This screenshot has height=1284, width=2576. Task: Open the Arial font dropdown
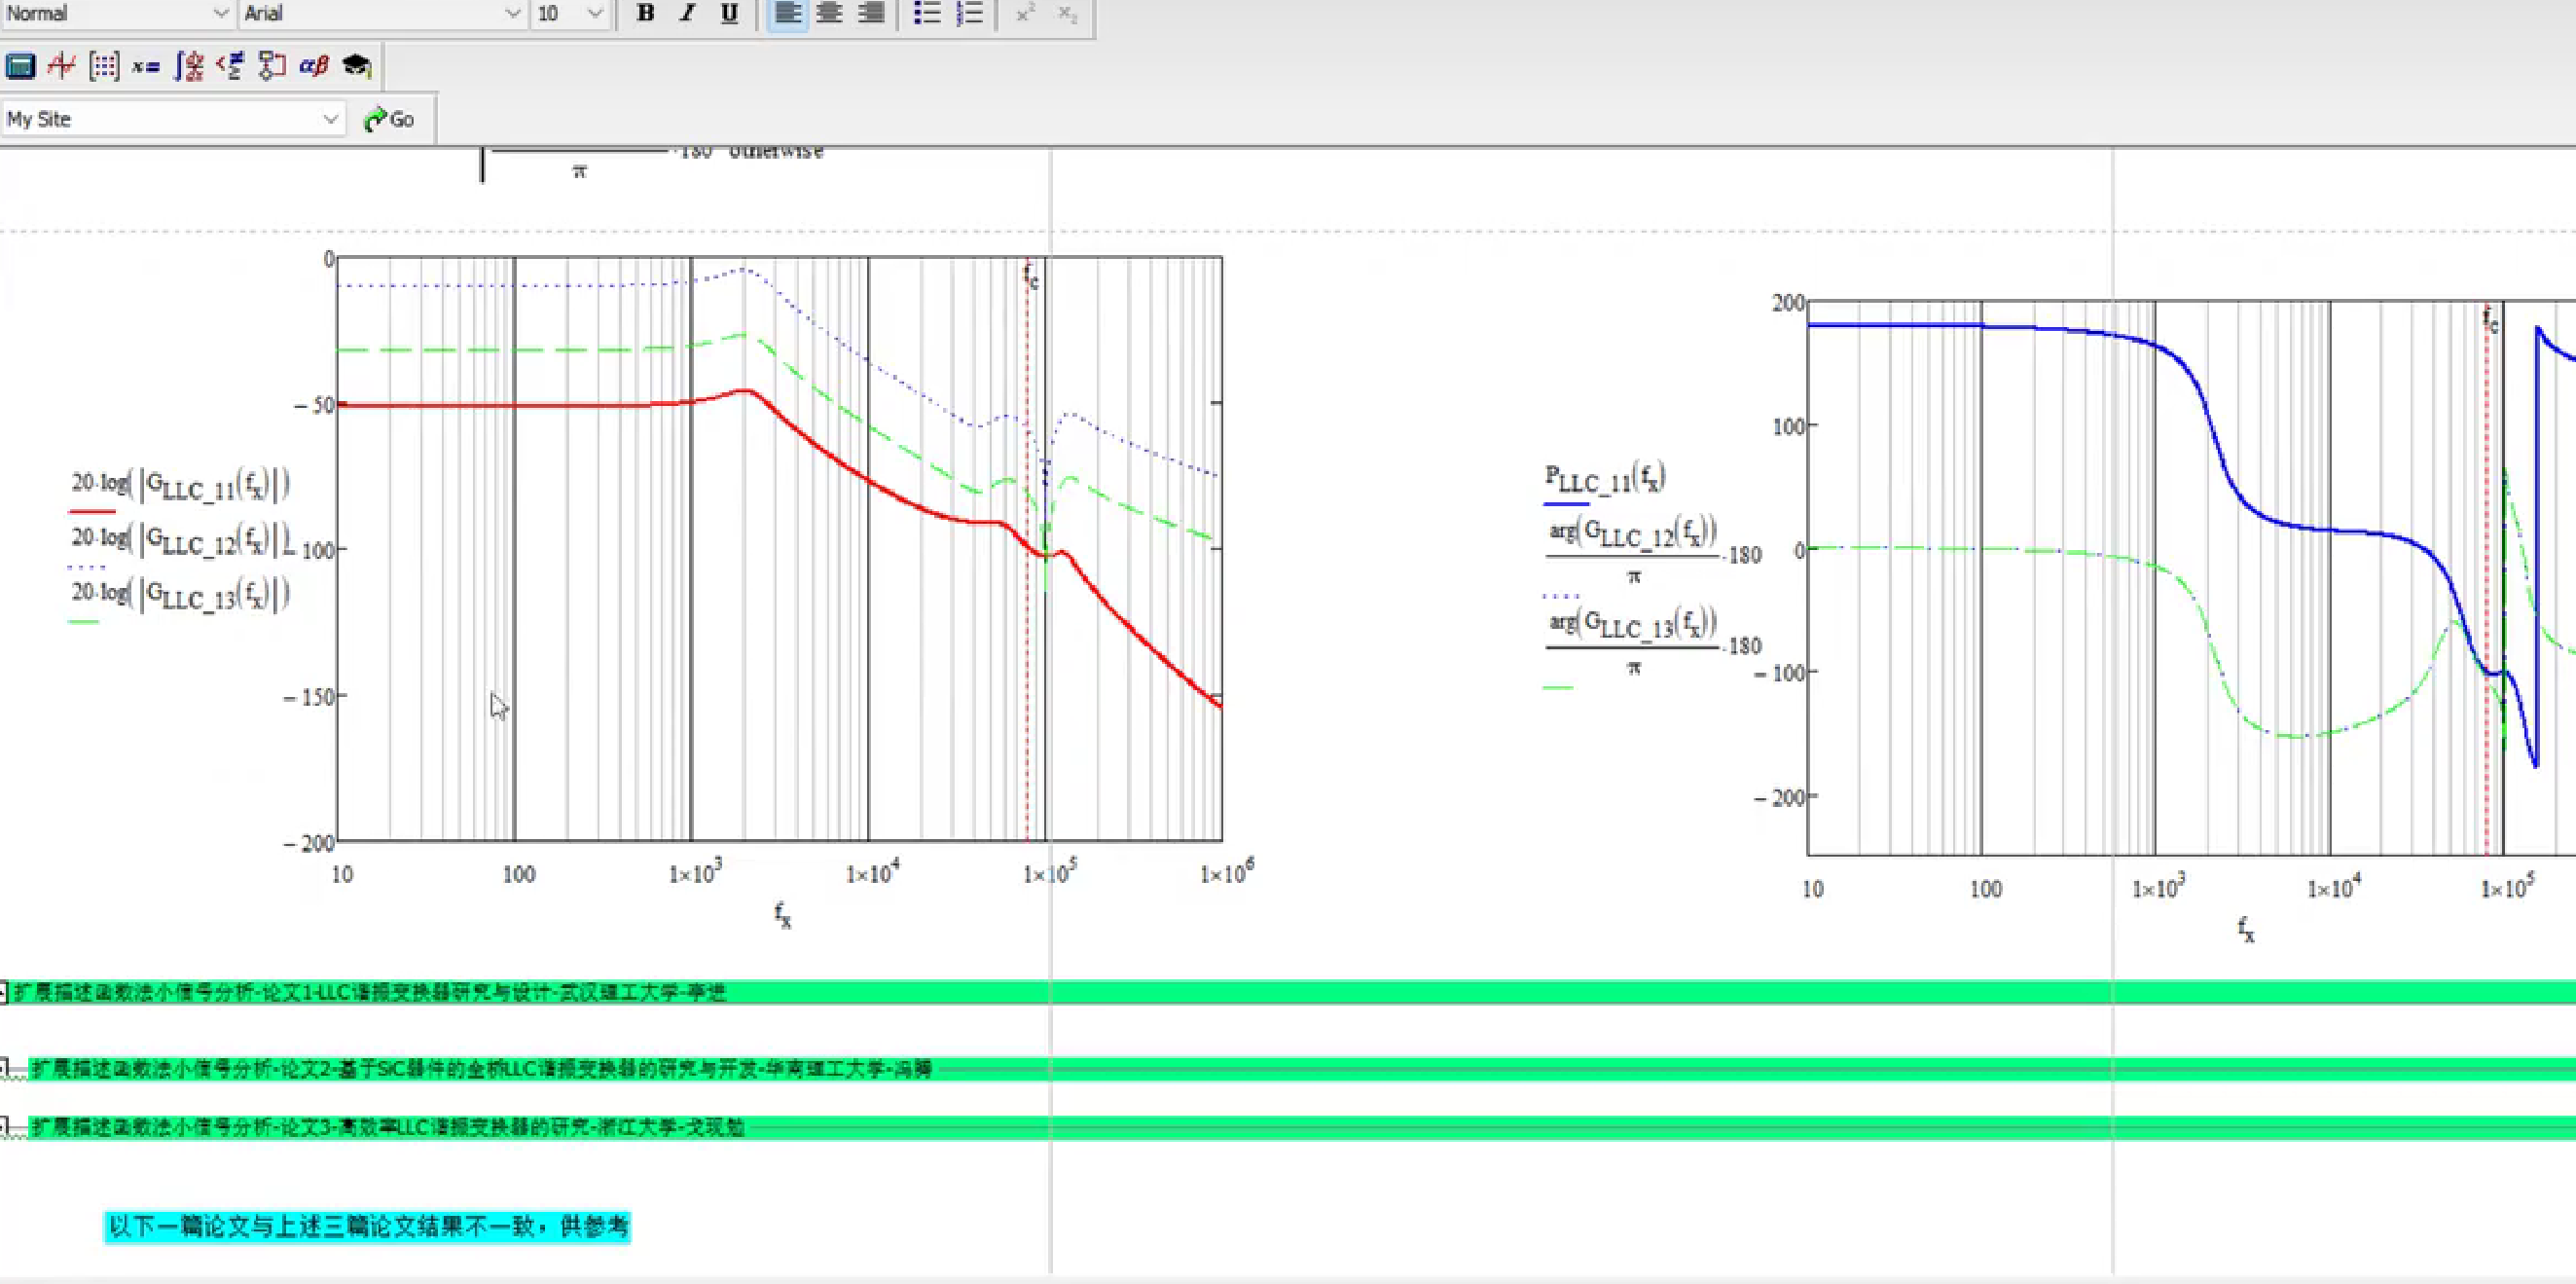[512, 13]
